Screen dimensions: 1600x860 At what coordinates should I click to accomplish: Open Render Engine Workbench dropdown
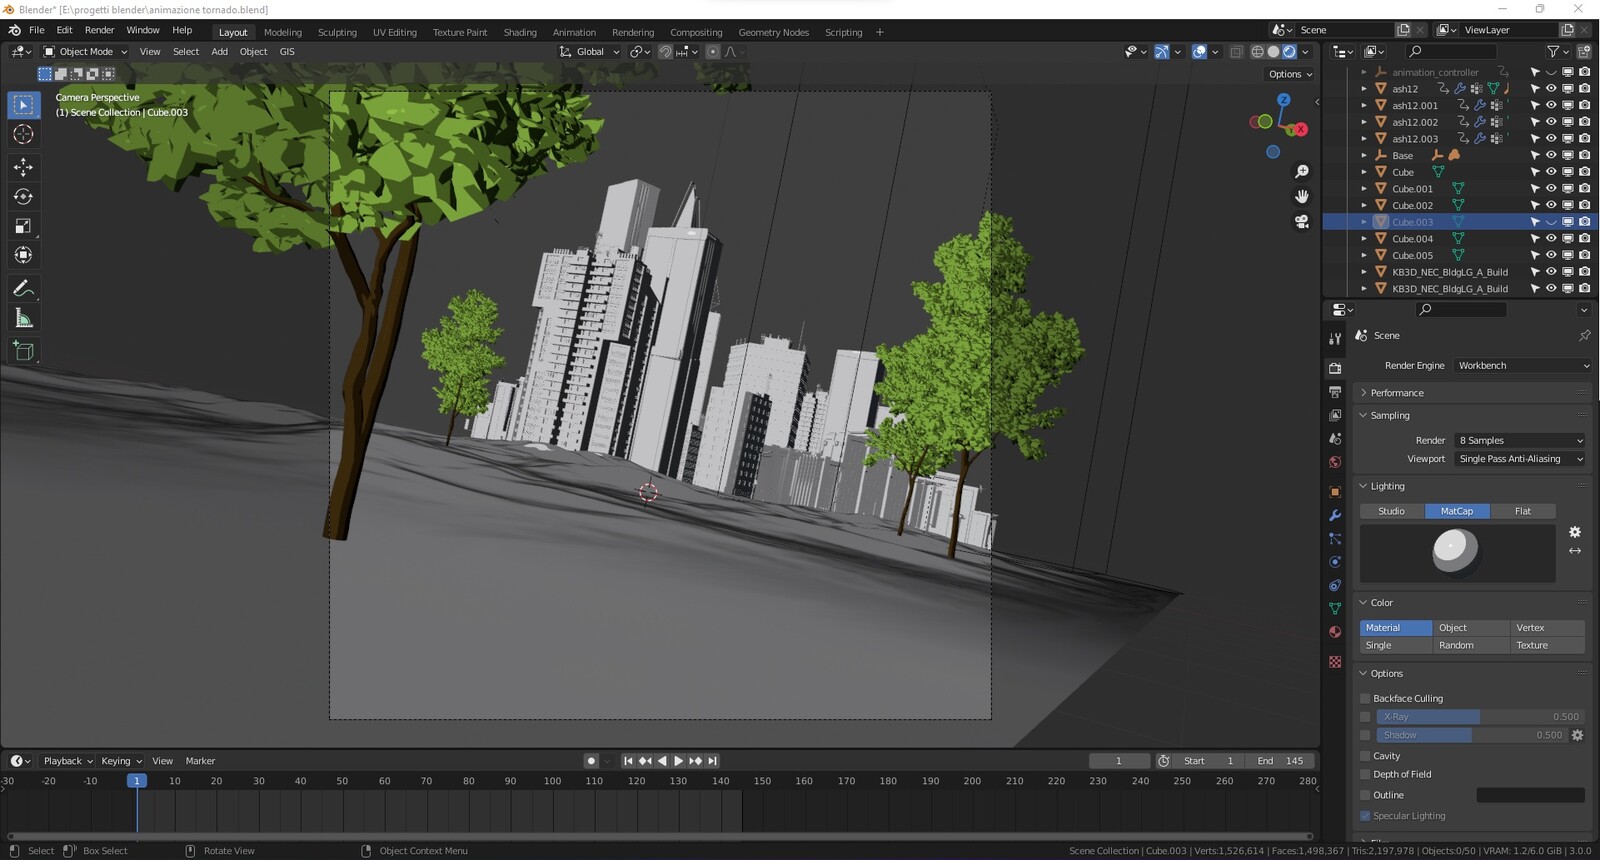pos(1523,366)
